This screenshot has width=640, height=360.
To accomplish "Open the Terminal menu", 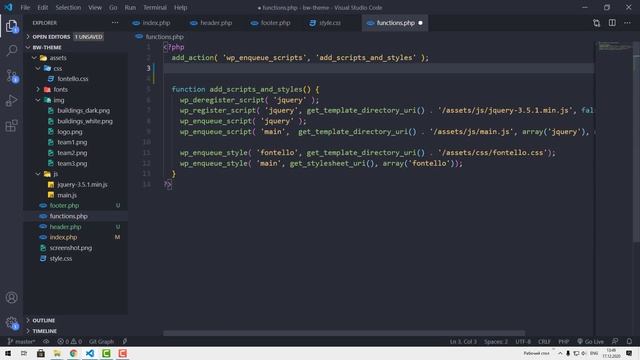I will pos(155,7).
